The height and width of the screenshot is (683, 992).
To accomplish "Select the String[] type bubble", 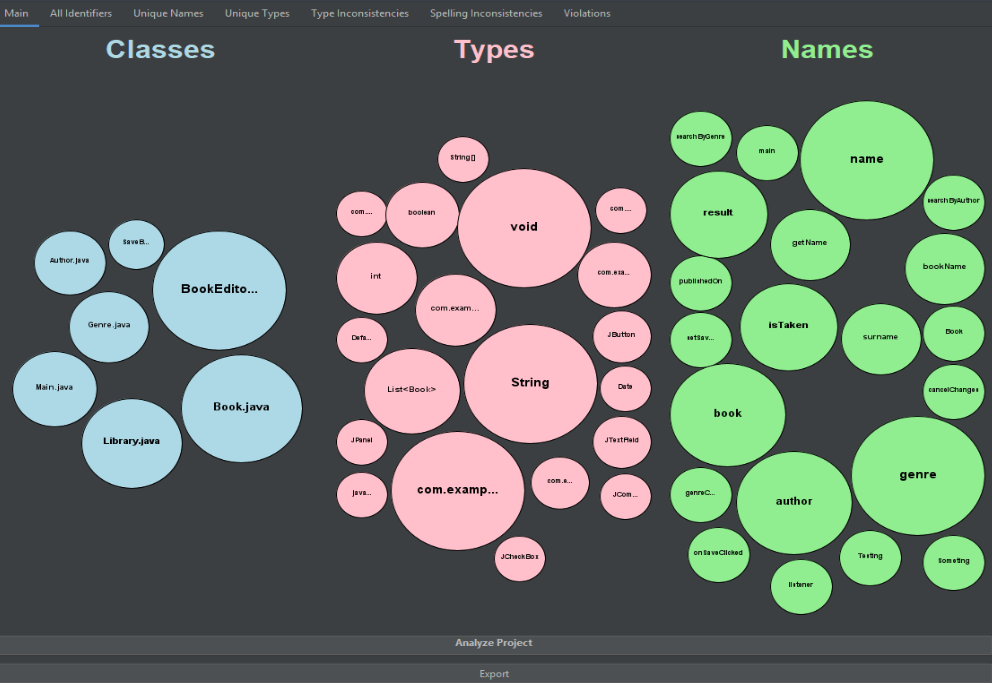I will point(463,159).
